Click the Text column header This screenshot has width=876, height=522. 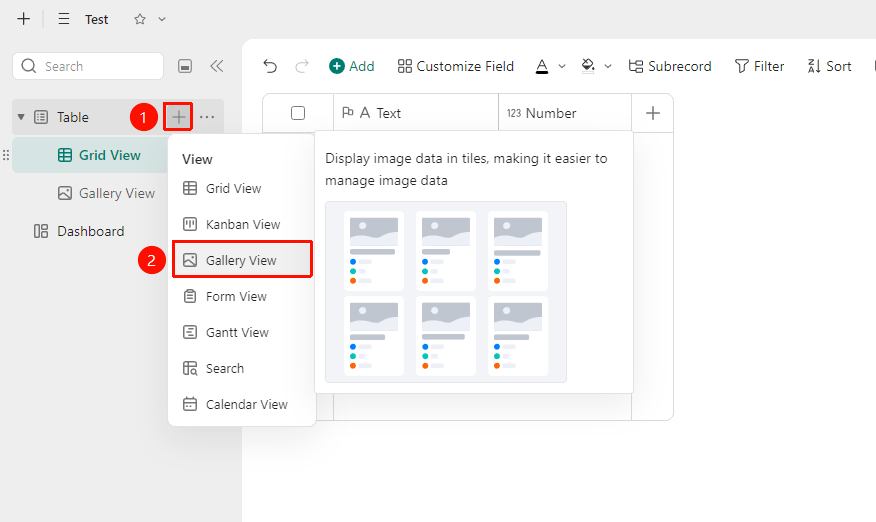(416, 113)
